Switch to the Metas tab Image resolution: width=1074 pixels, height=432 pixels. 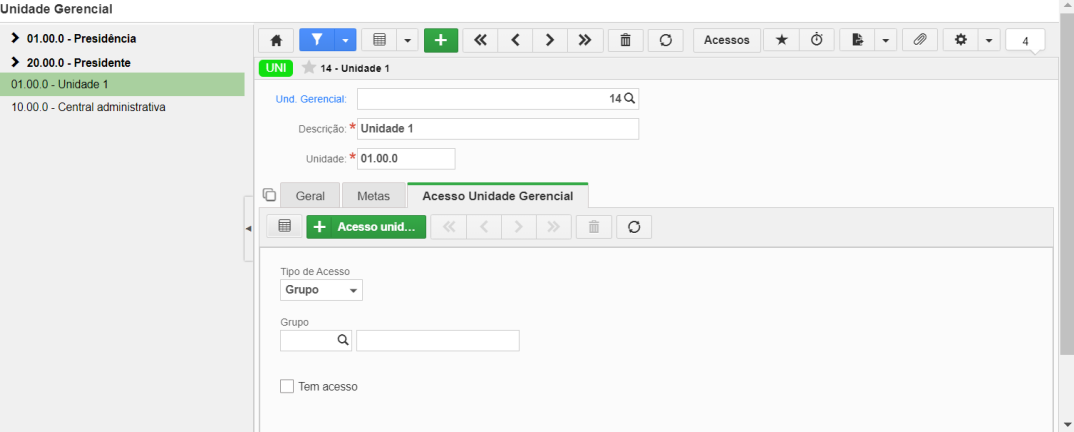tap(373, 196)
